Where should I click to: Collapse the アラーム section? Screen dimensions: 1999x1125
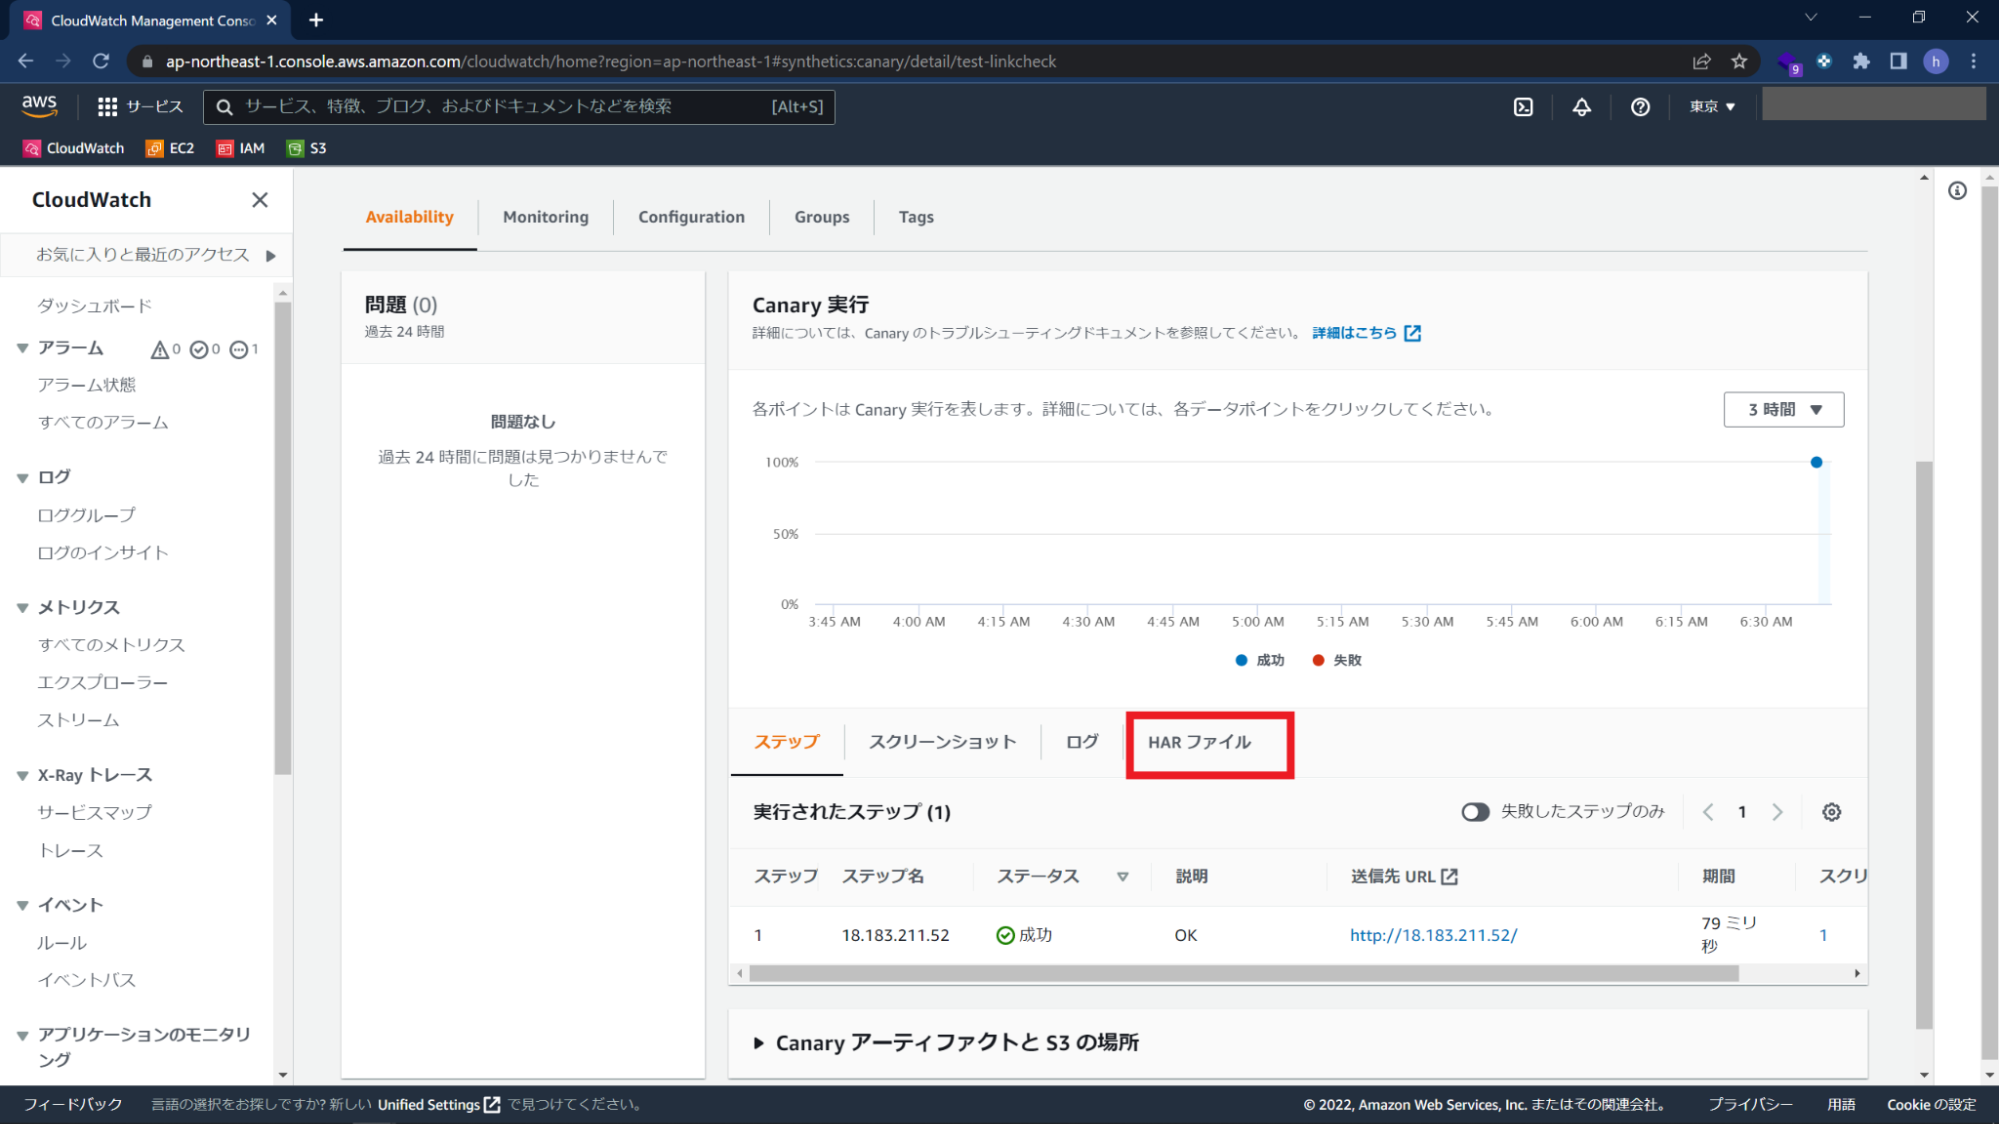click(x=22, y=349)
